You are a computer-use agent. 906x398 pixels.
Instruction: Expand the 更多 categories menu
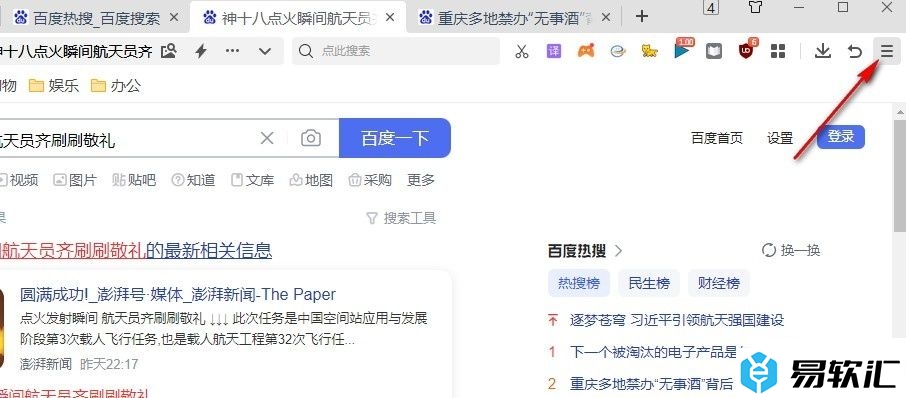pyautogui.click(x=421, y=180)
